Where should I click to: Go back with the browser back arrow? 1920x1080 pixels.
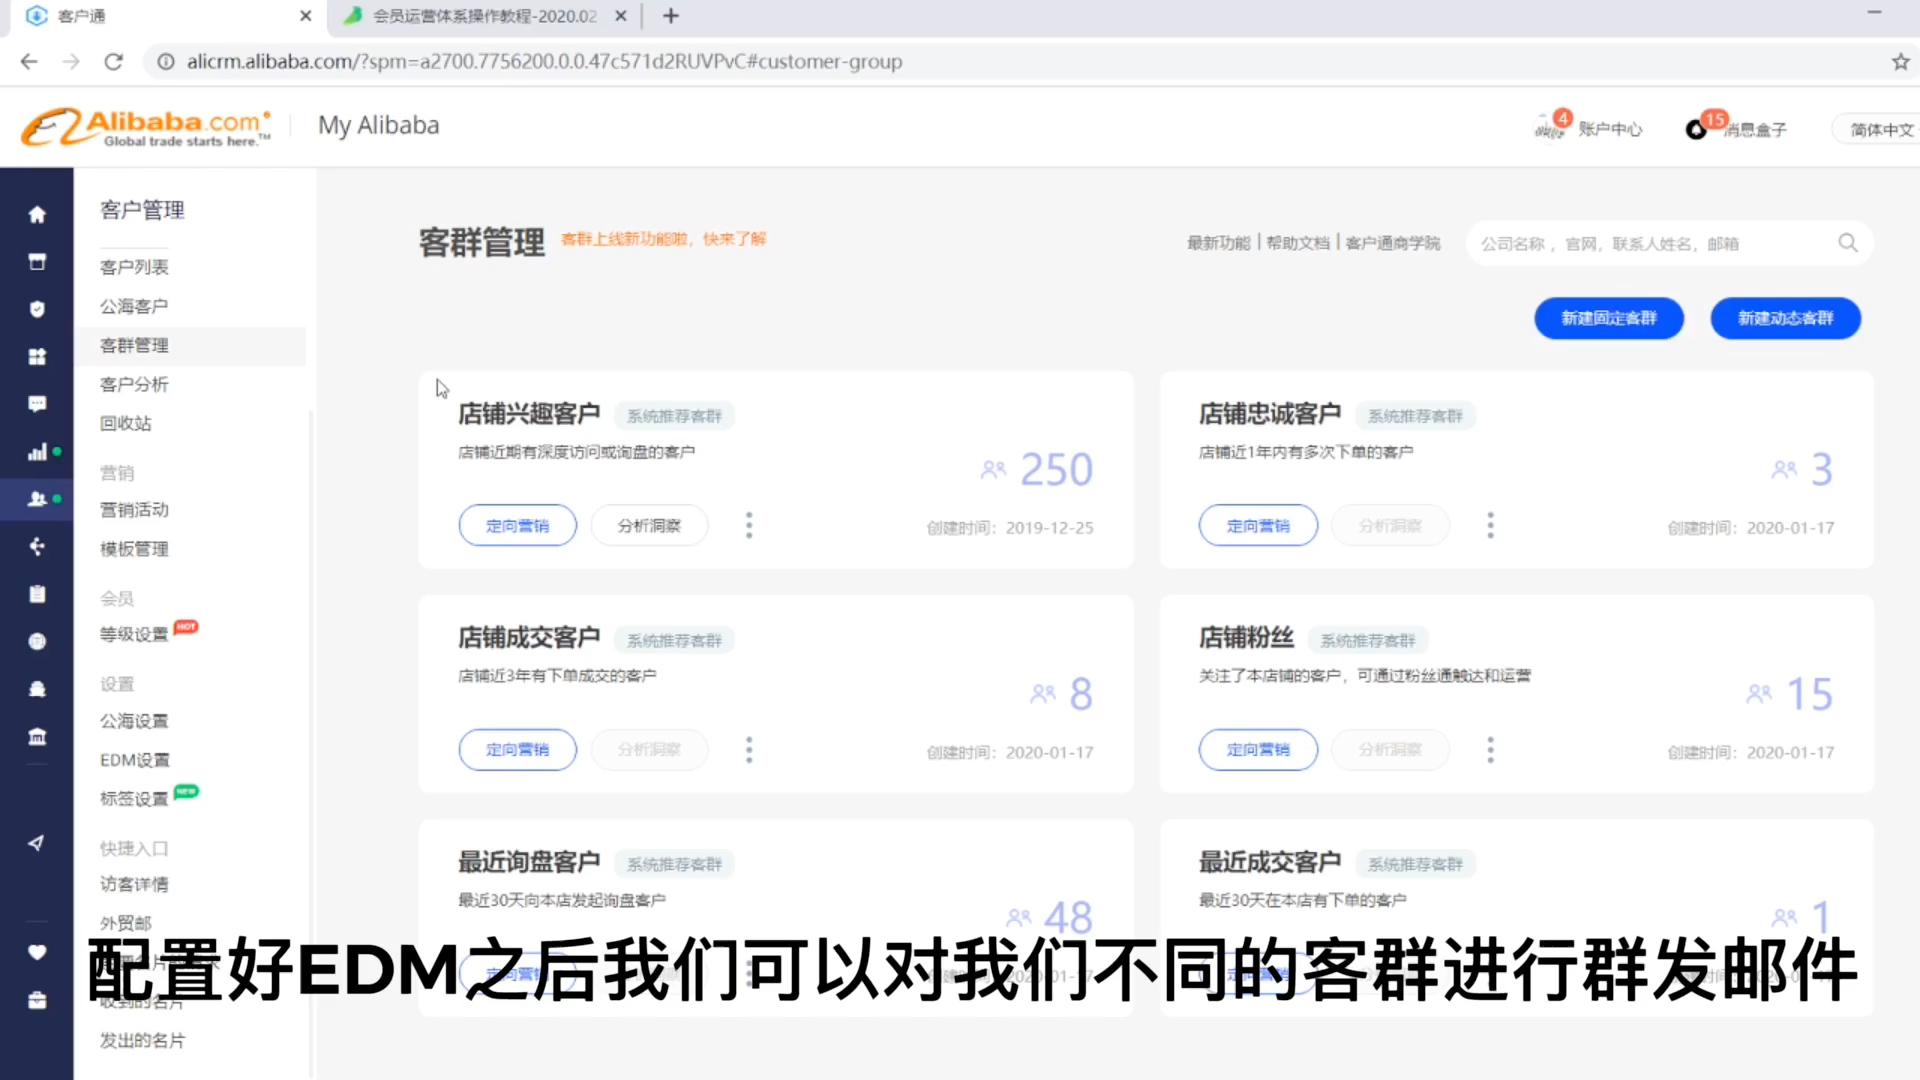pos(29,62)
